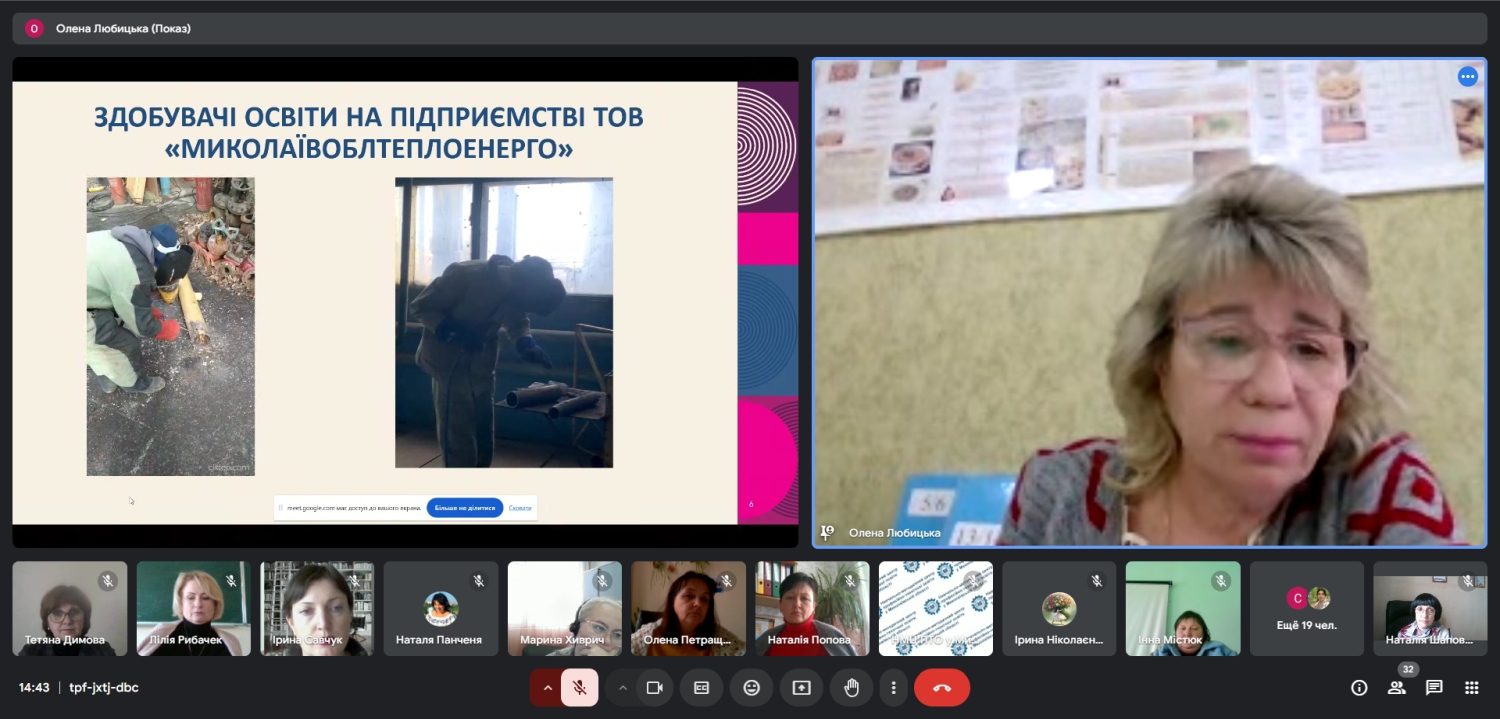Click the shared presentation slide view

coord(405,302)
